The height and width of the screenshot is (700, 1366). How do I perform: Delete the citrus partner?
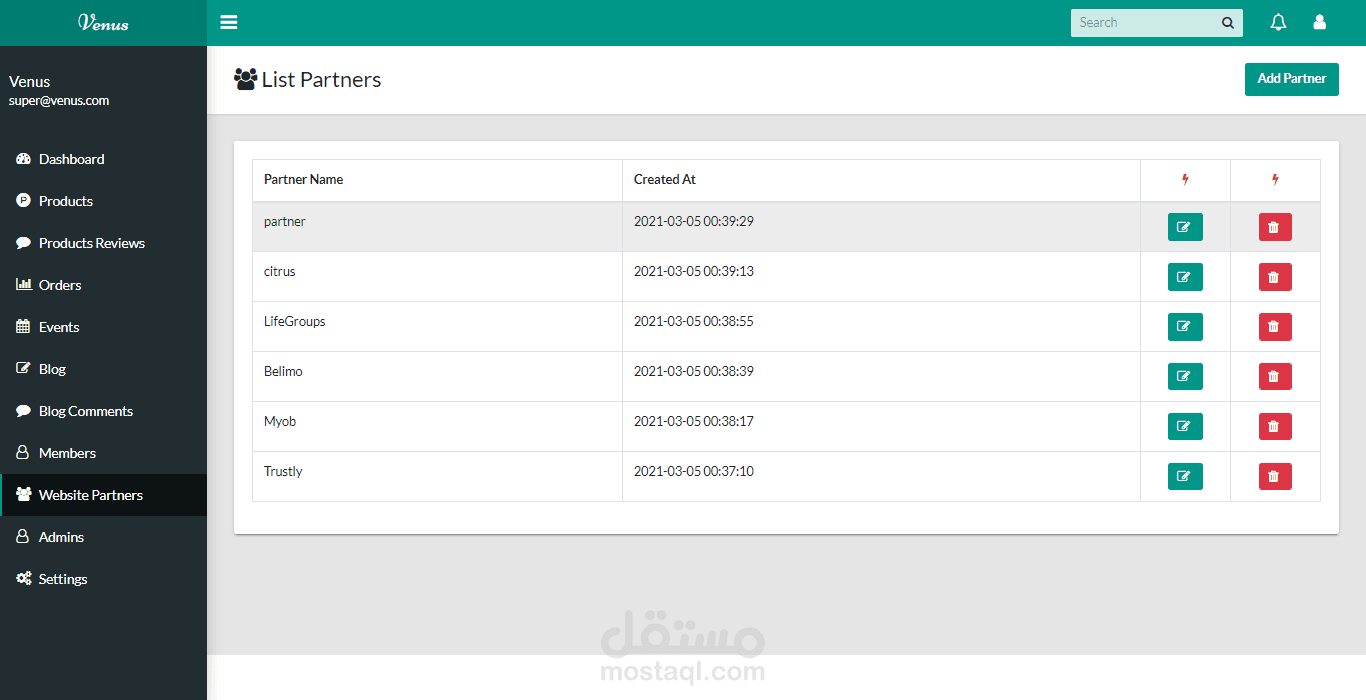[x=1275, y=277]
